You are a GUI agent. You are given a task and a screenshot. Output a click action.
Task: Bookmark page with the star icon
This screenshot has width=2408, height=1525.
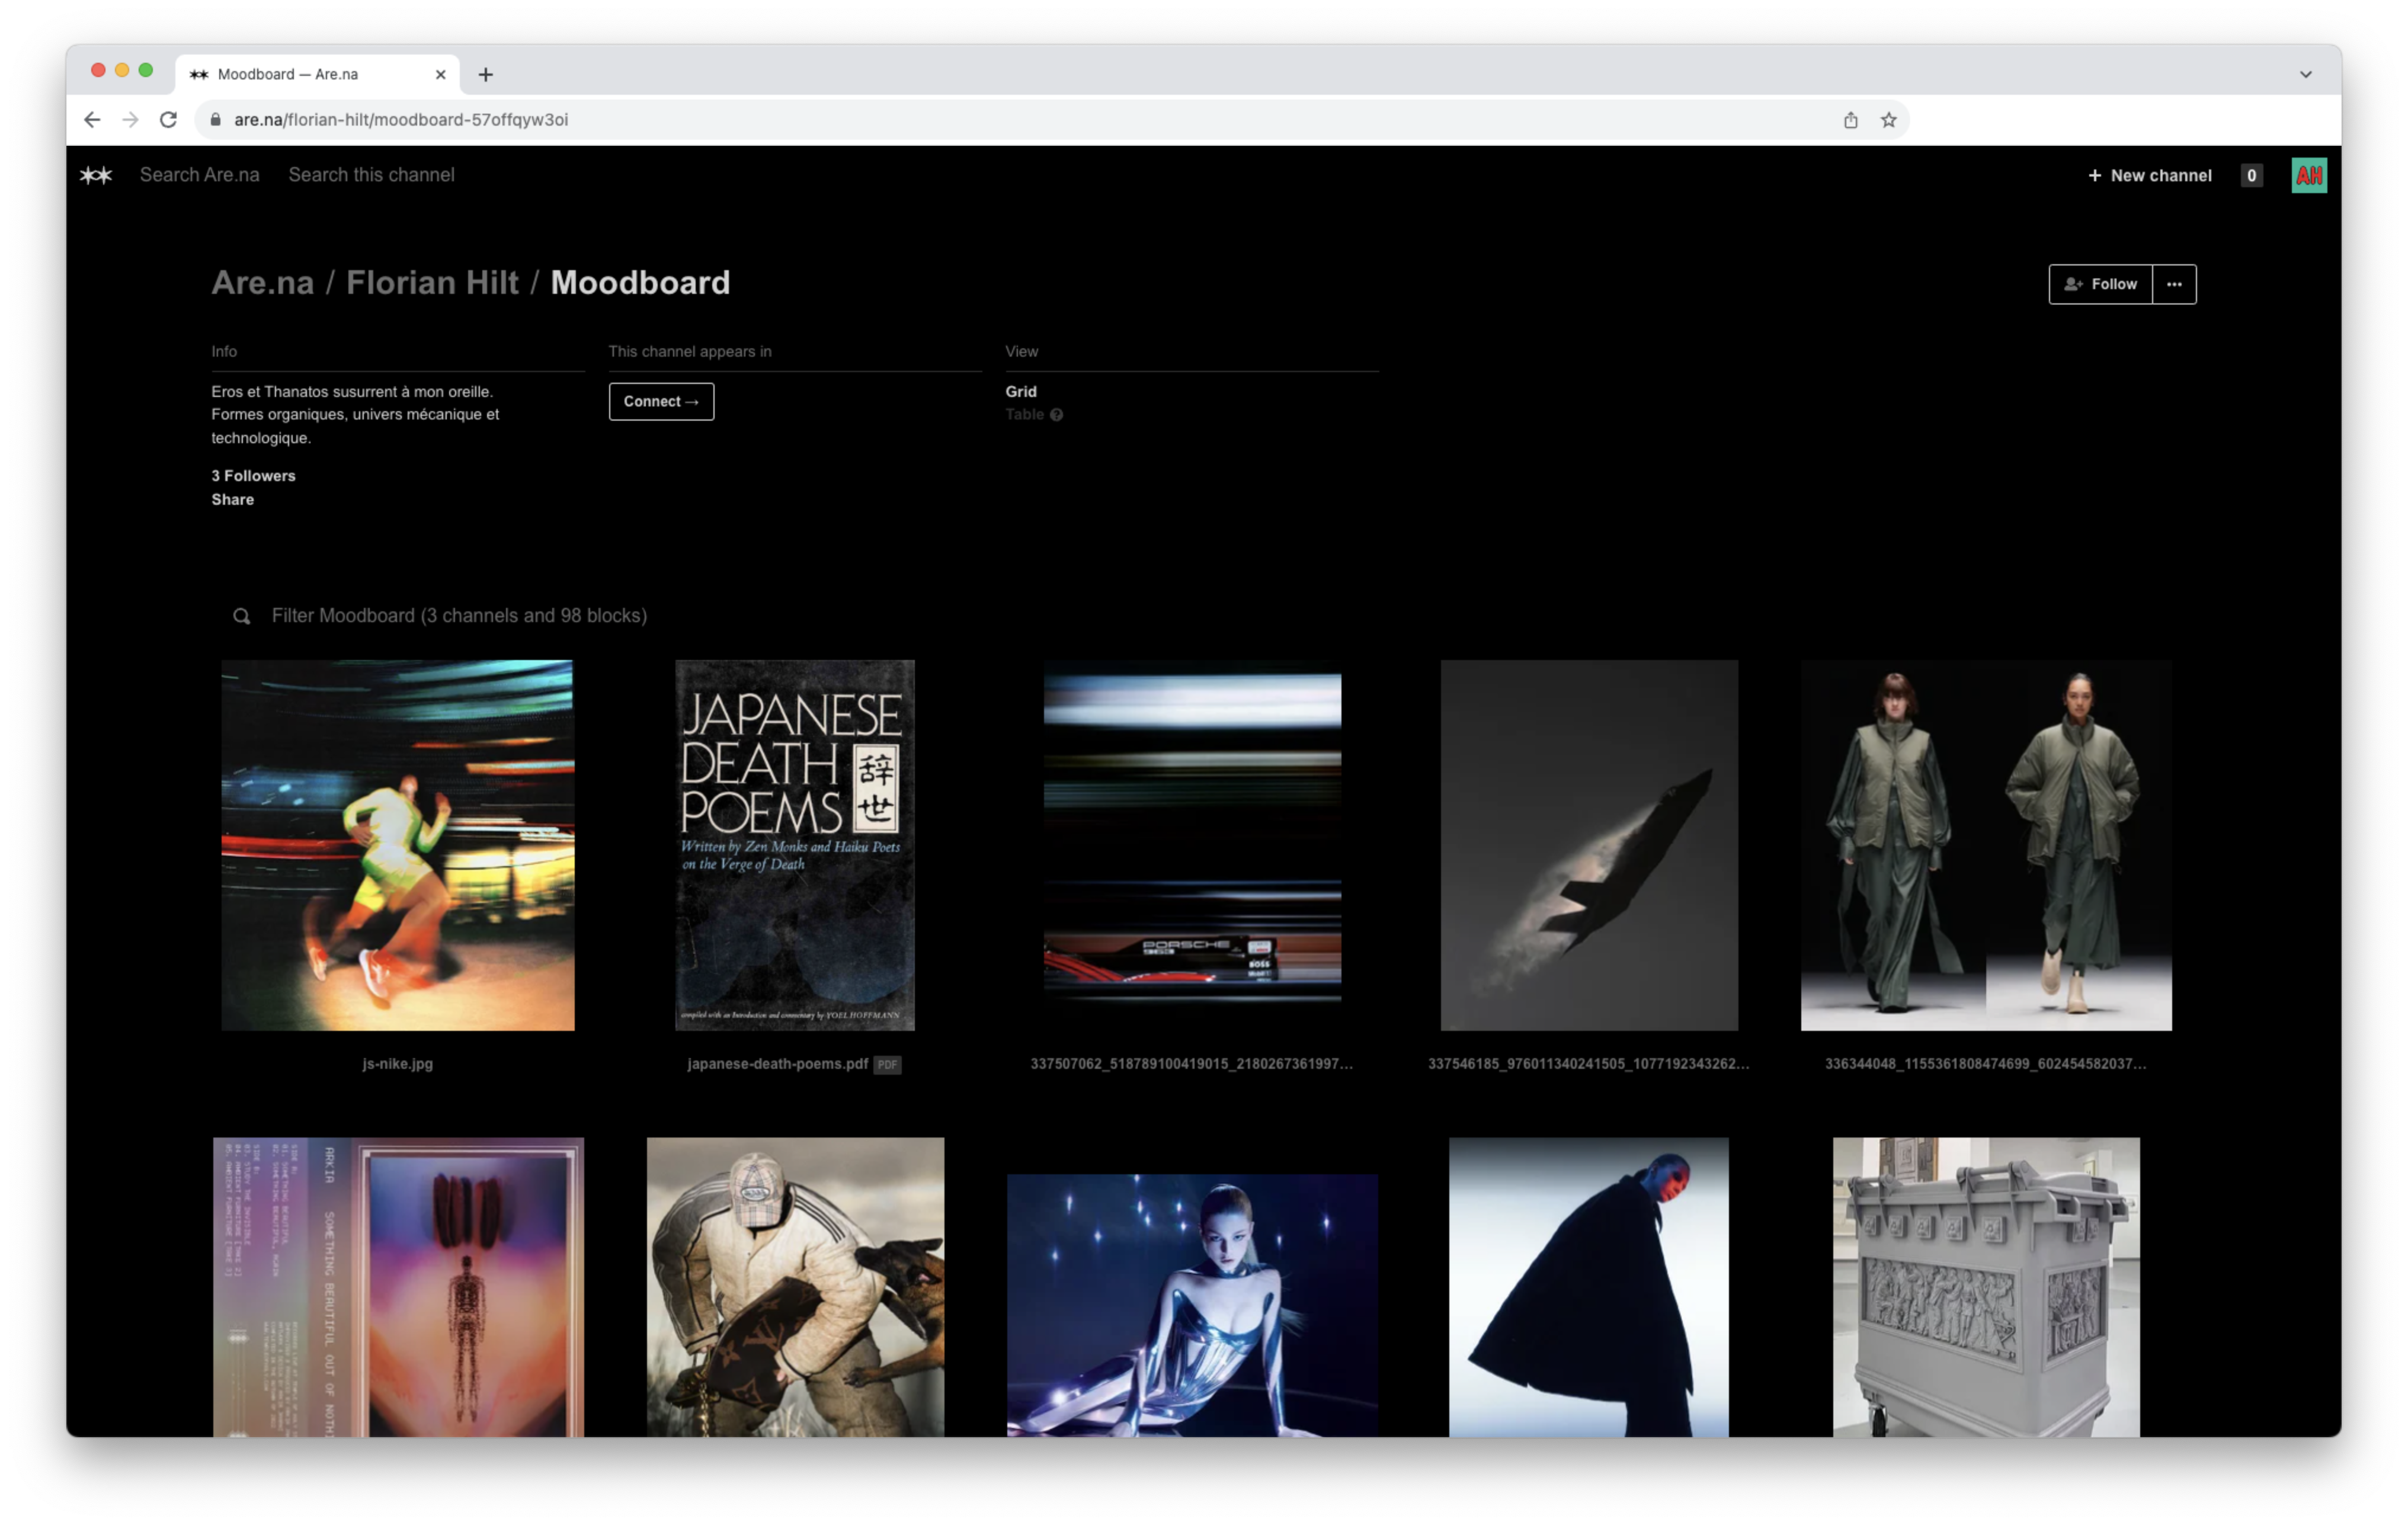1888,120
